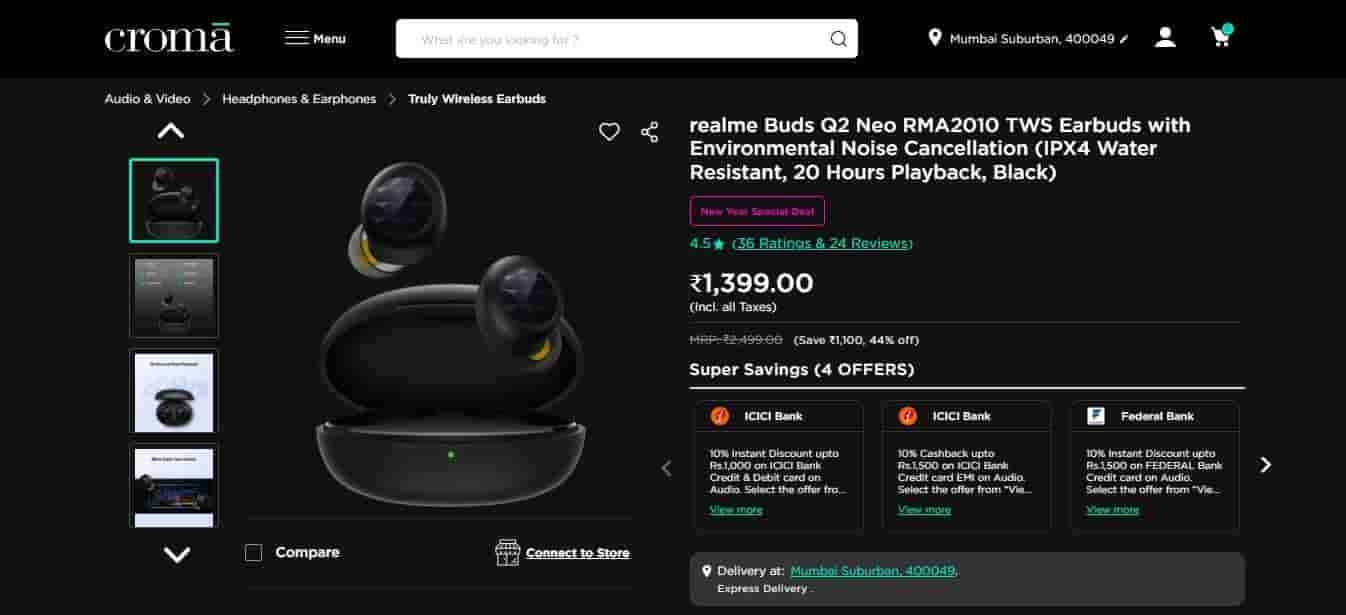Open the shopping cart icon
Screen dimensions: 1346x615
(x=1221, y=35)
